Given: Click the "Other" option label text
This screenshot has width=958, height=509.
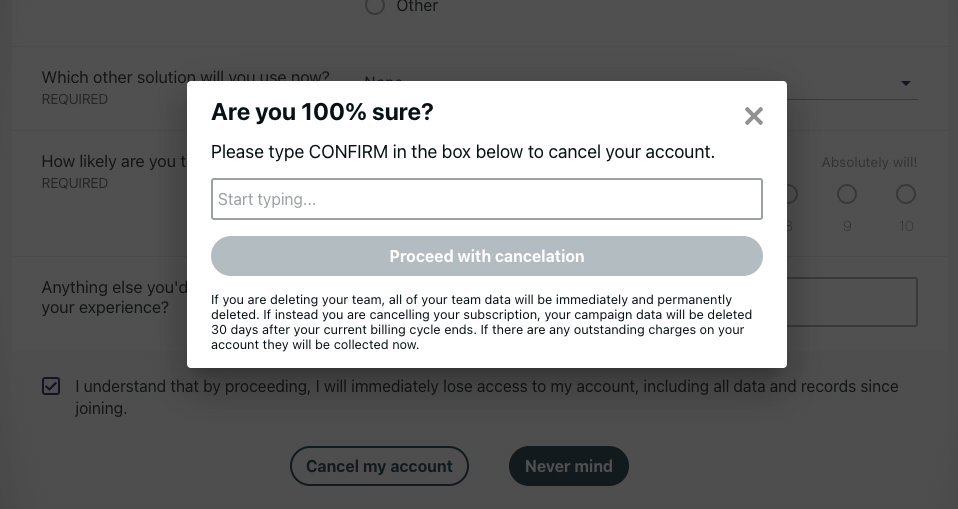Looking at the screenshot, I should 417,7.
